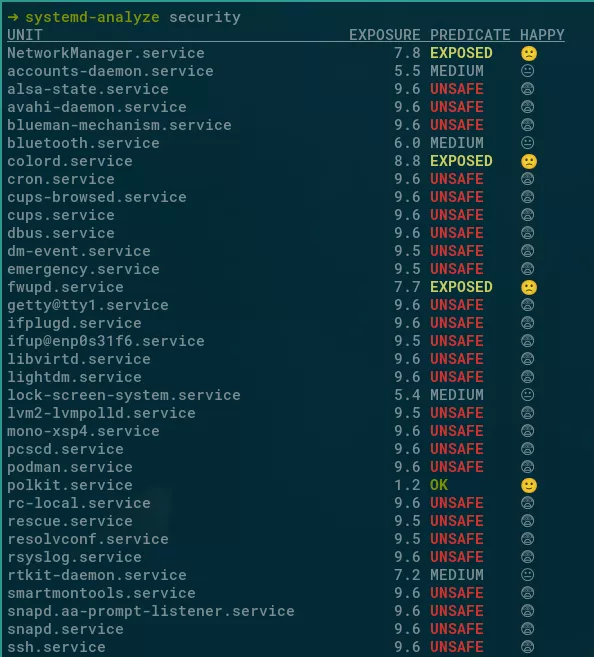Click the alsa-state.service unhappy face icon

pyautogui.click(x=527, y=89)
